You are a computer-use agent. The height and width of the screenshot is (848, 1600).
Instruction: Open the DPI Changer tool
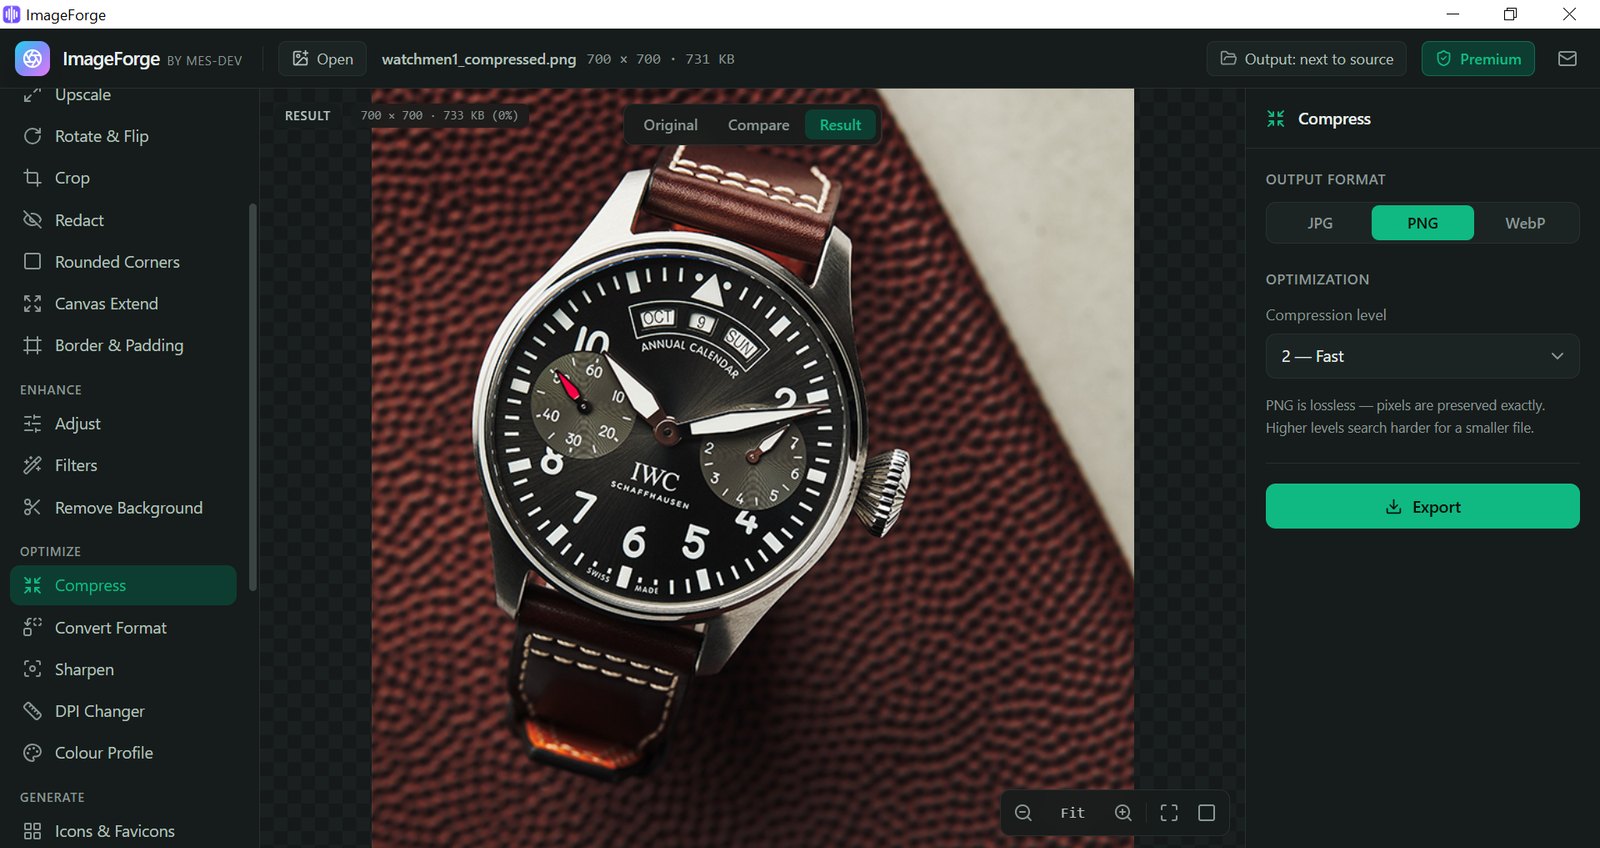pyautogui.click(x=123, y=711)
